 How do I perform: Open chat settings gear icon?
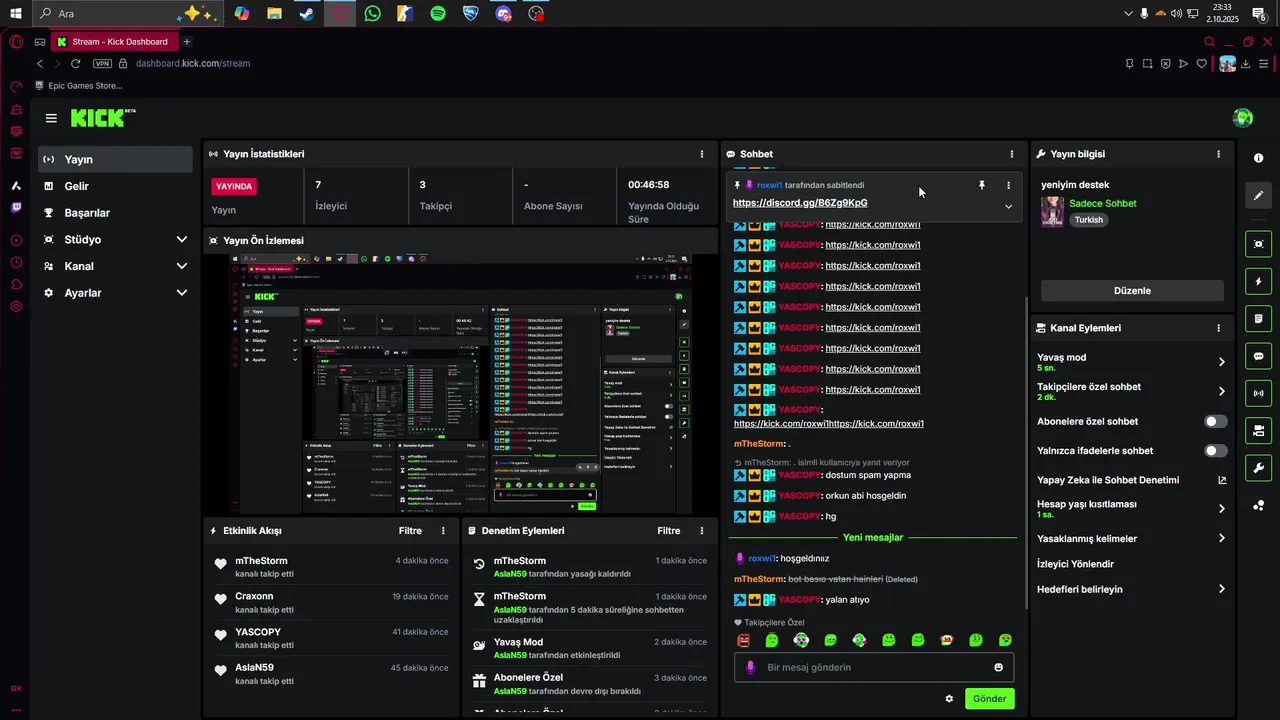click(949, 699)
